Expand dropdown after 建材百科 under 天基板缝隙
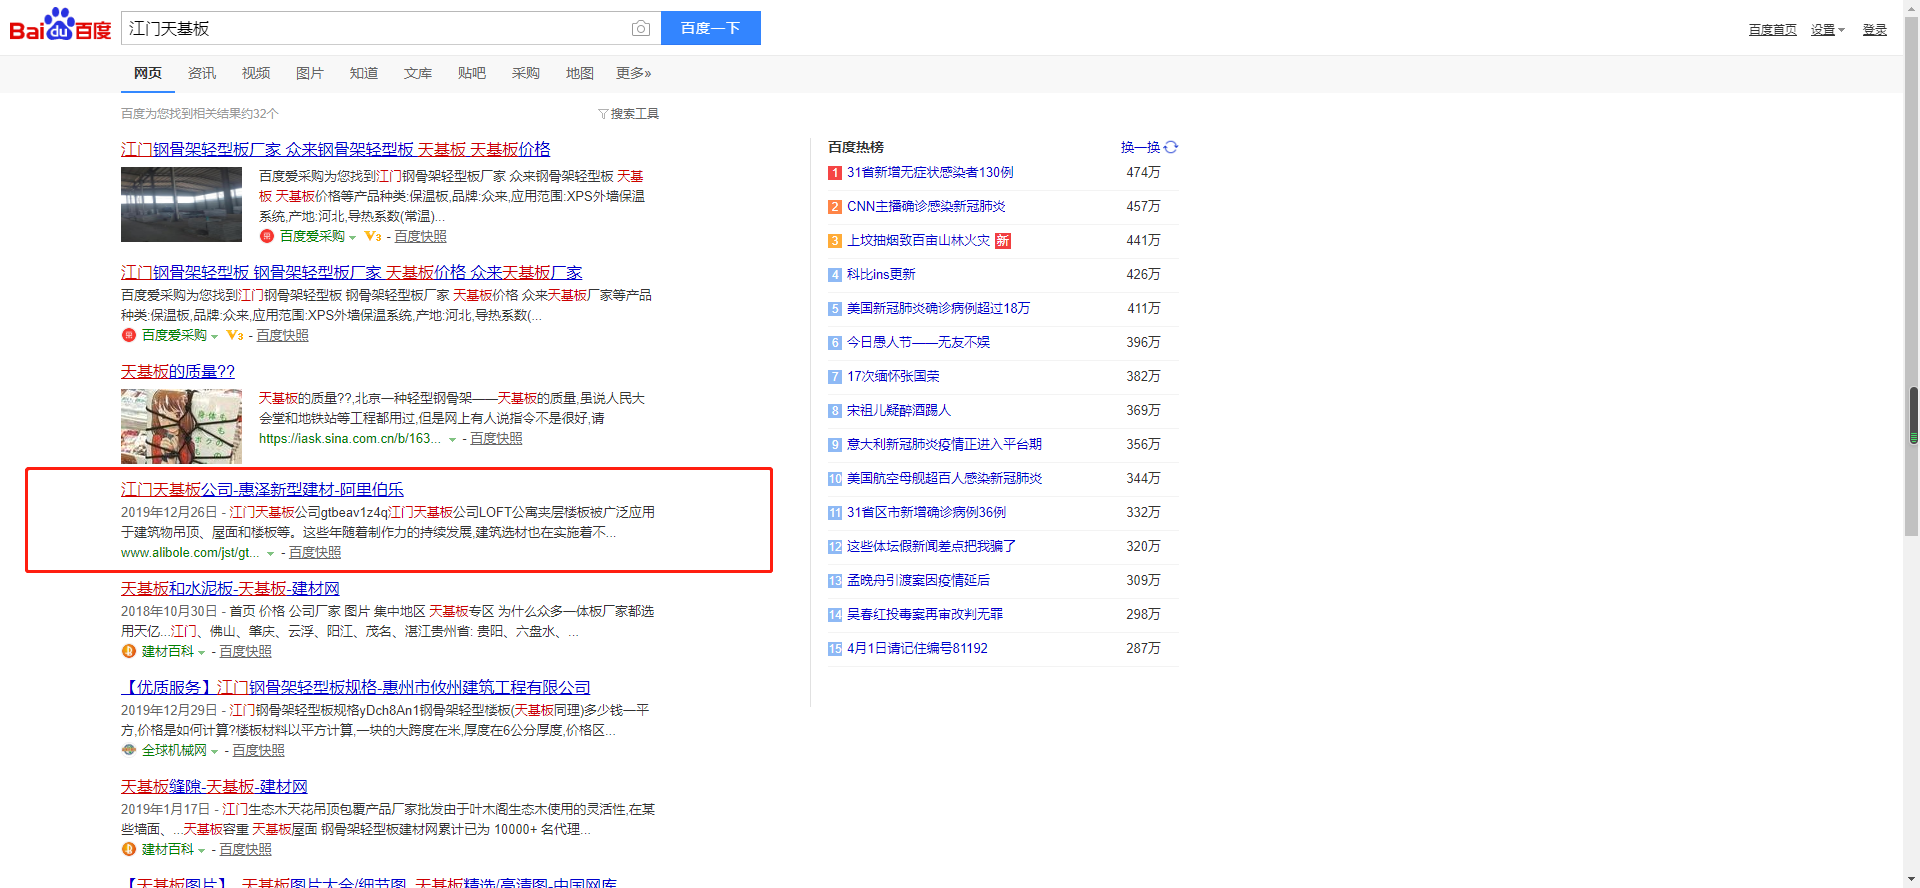 click(x=202, y=851)
